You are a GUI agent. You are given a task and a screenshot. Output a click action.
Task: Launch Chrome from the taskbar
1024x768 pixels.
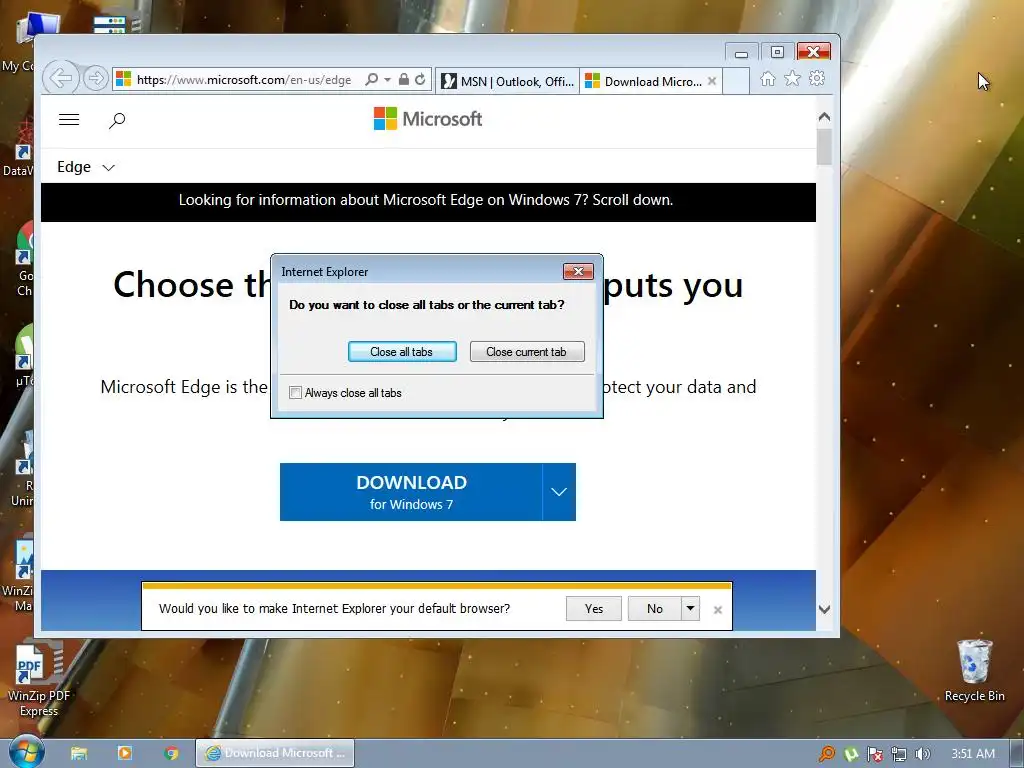click(171, 753)
